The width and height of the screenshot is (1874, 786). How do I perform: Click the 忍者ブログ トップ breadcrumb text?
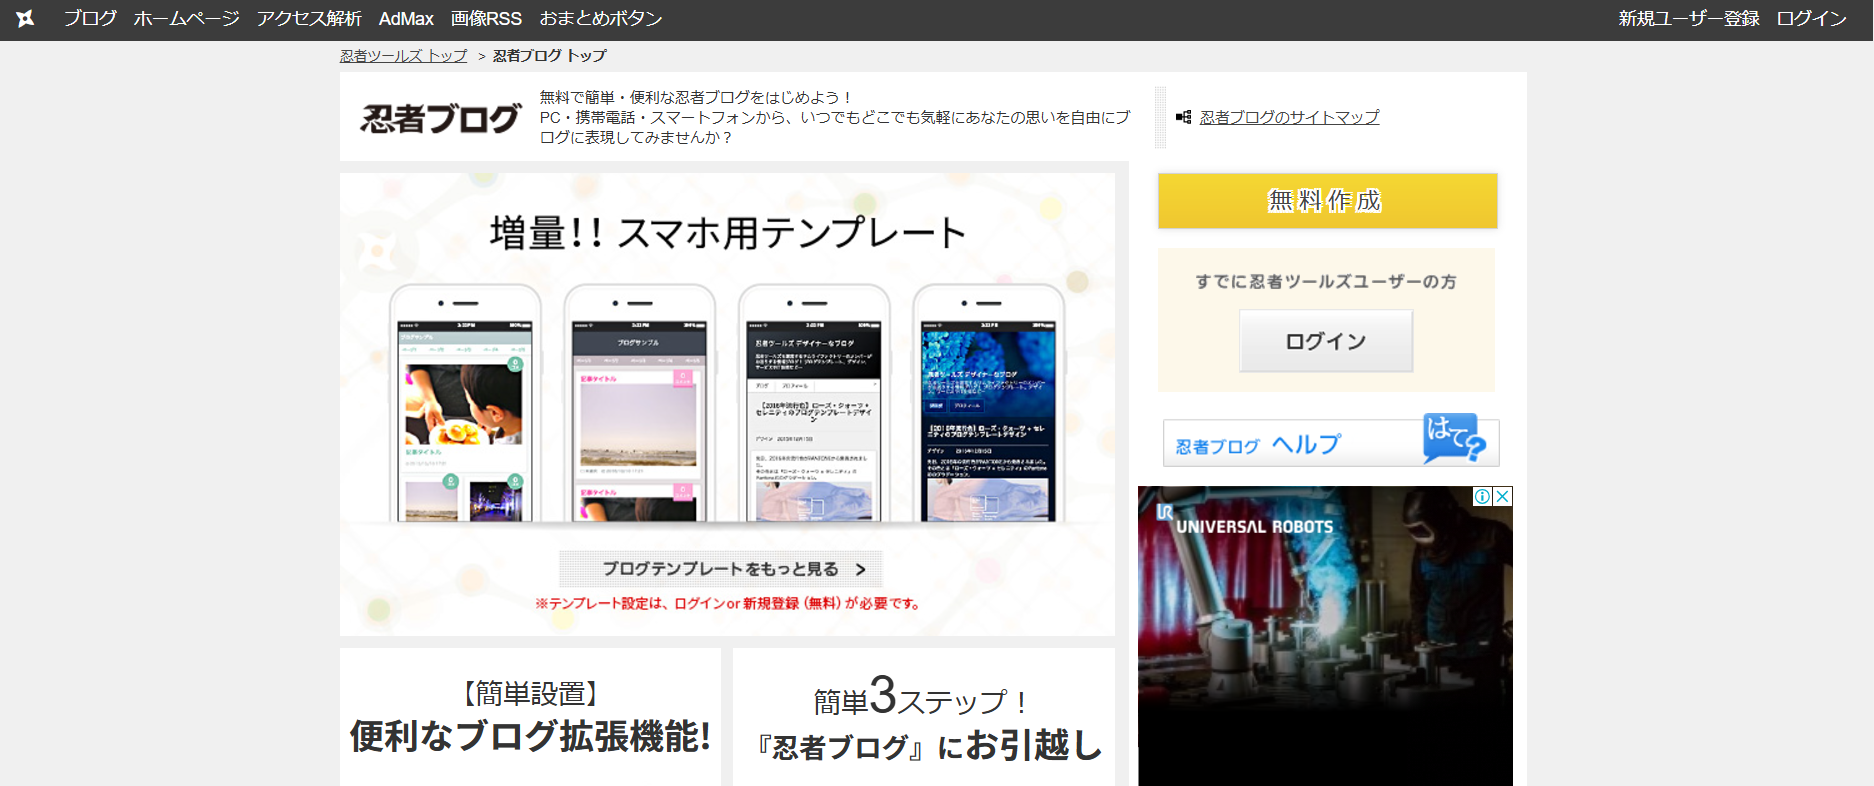coord(550,56)
